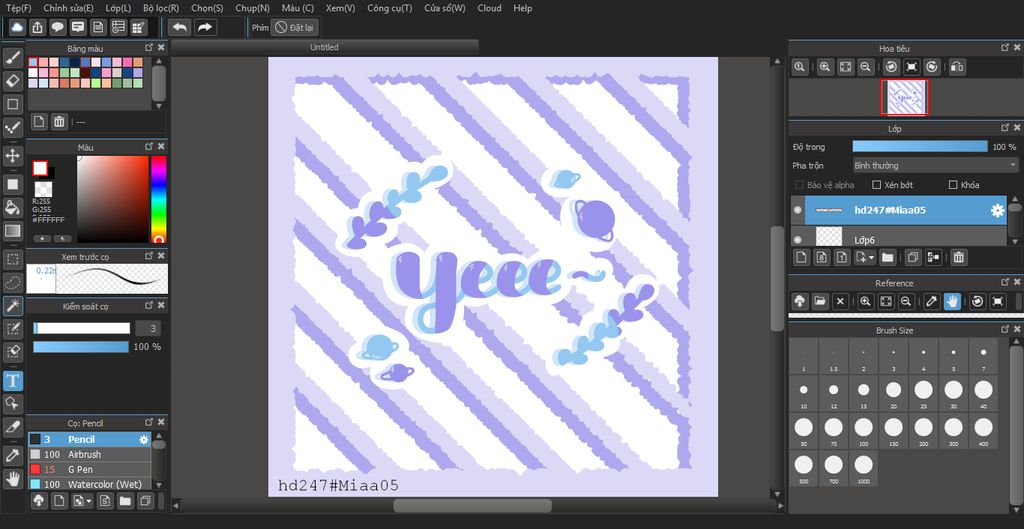Image resolution: width=1024 pixels, height=529 pixels.
Task: Add a new layer in Lớp panel
Action: (x=801, y=257)
